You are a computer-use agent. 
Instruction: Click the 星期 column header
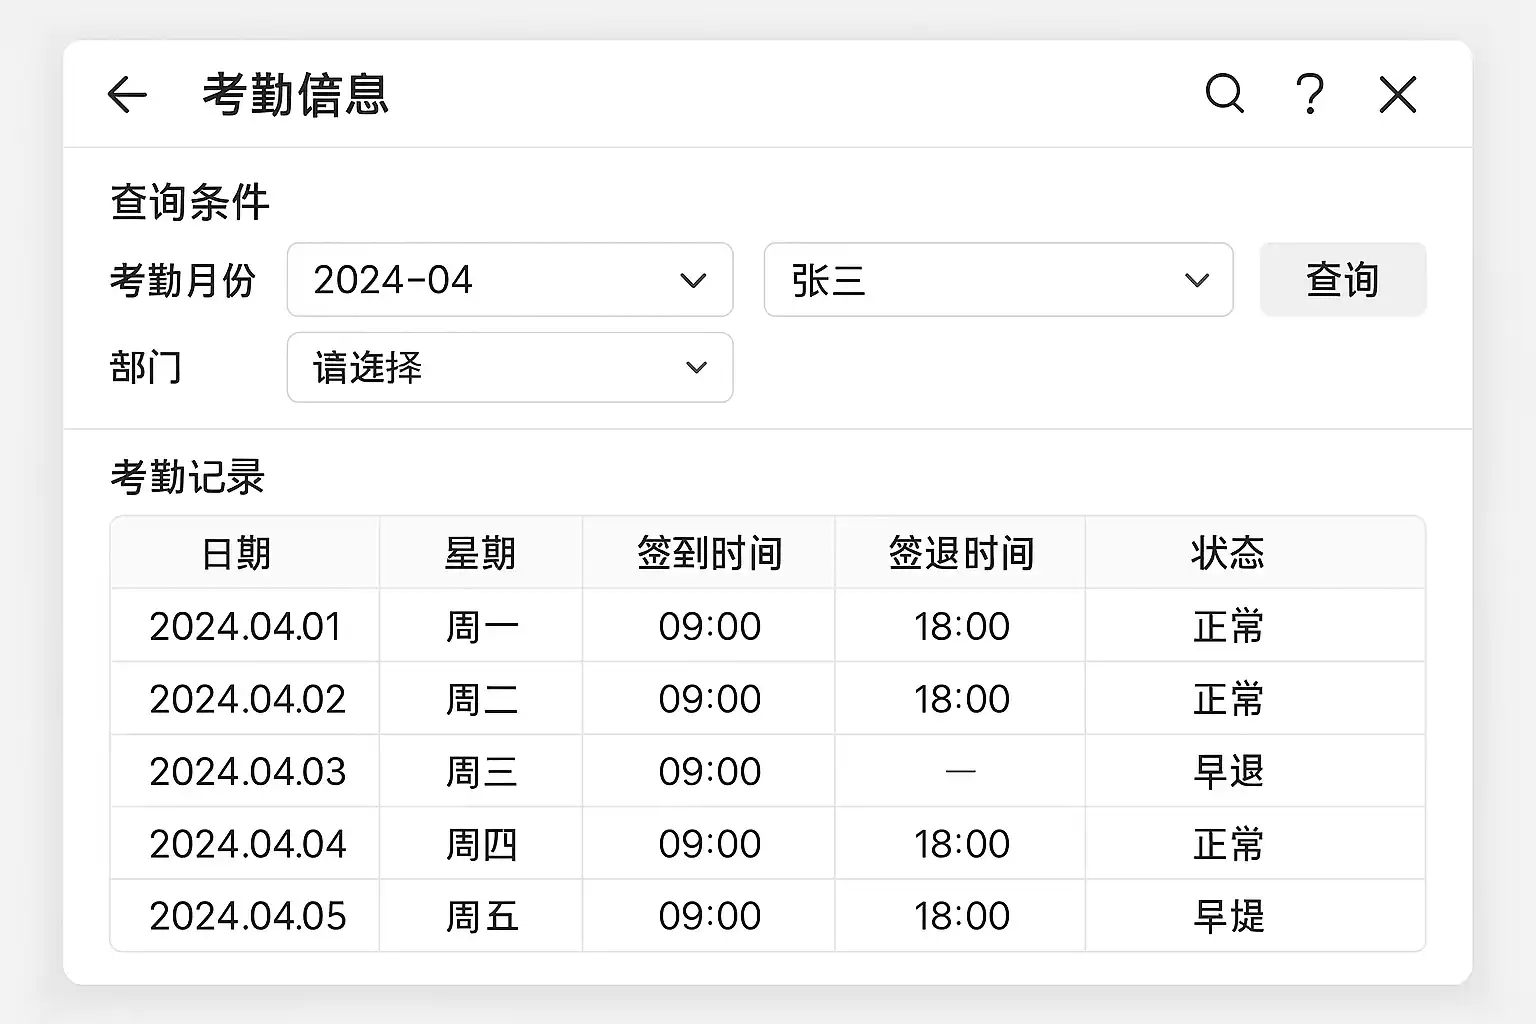480,553
